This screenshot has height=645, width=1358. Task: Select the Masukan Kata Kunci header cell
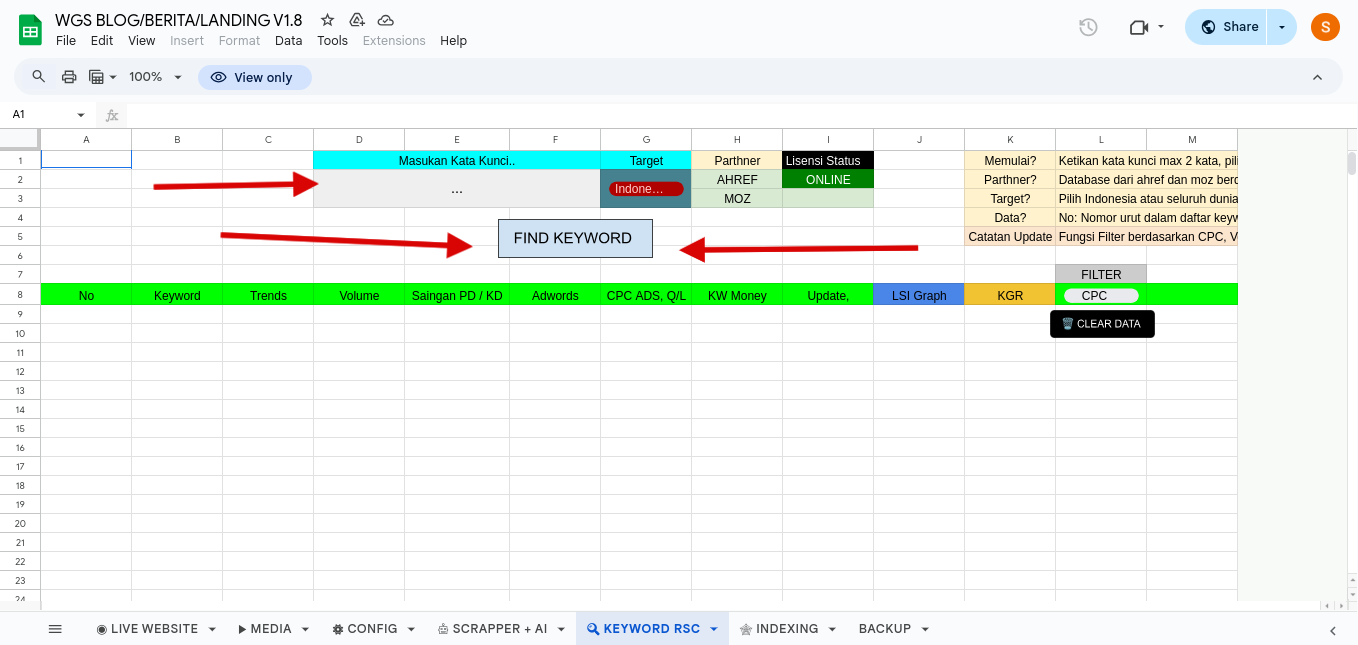[457, 161]
